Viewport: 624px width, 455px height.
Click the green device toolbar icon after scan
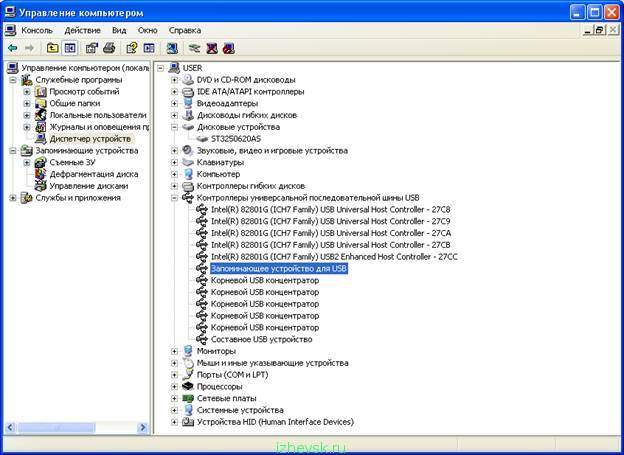click(195, 48)
